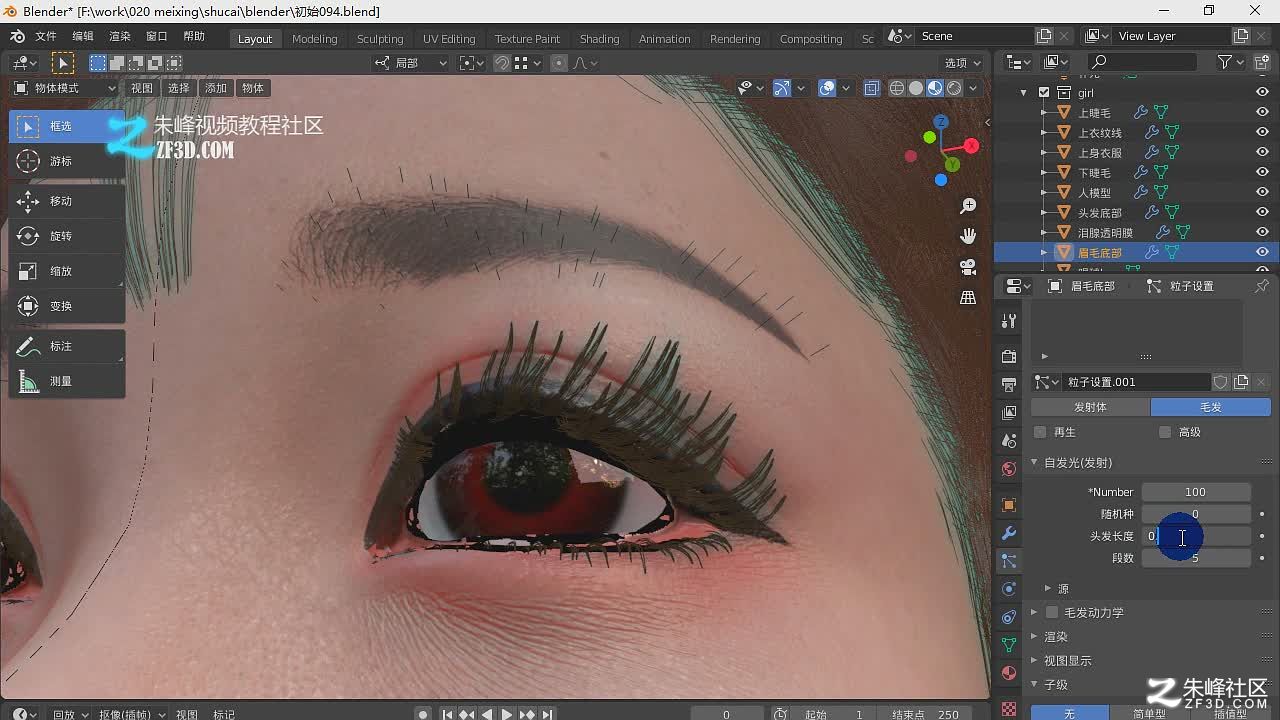Open the Object Data green triangle tab
1280x720 pixels.
(1009, 645)
